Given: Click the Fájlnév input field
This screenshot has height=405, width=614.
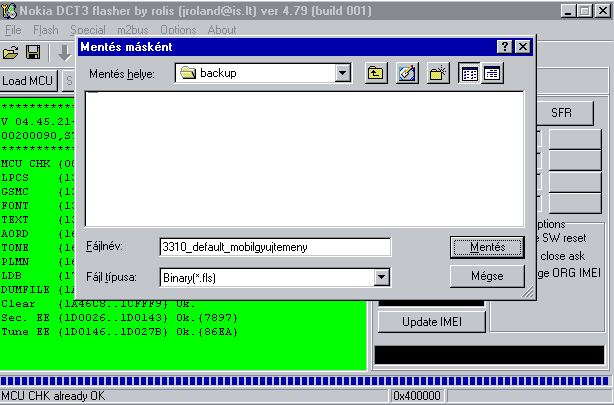Looking at the screenshot, I should 275,247.
